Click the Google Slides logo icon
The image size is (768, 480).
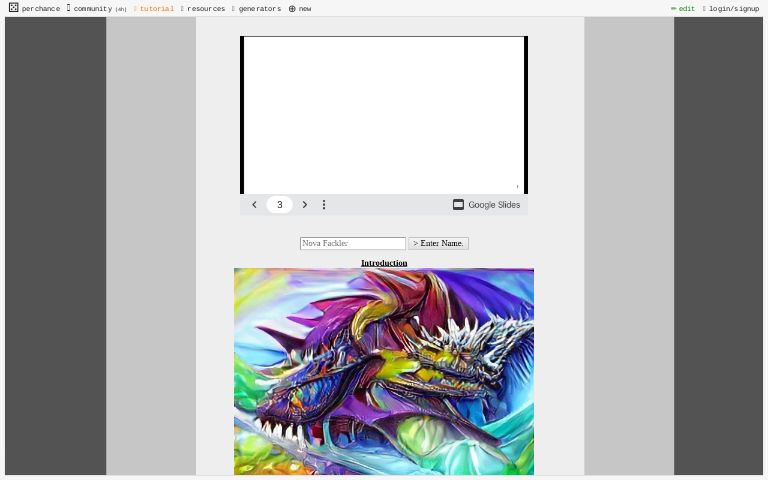point(458,205)
